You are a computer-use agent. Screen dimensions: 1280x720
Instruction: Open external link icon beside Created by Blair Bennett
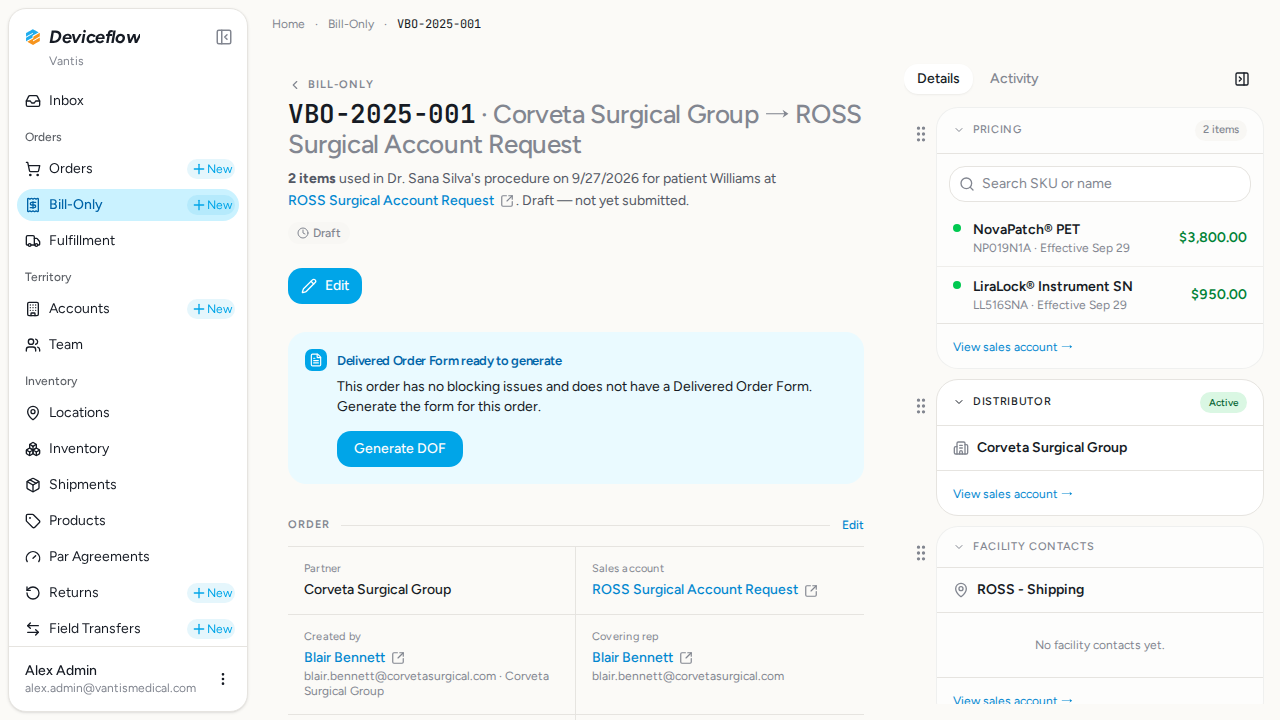coord(398,658)
